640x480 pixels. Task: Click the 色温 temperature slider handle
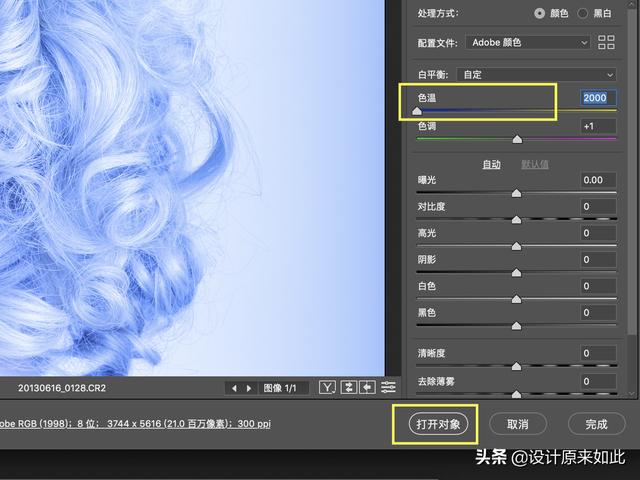pyautogui.click(x=417, y=111)
